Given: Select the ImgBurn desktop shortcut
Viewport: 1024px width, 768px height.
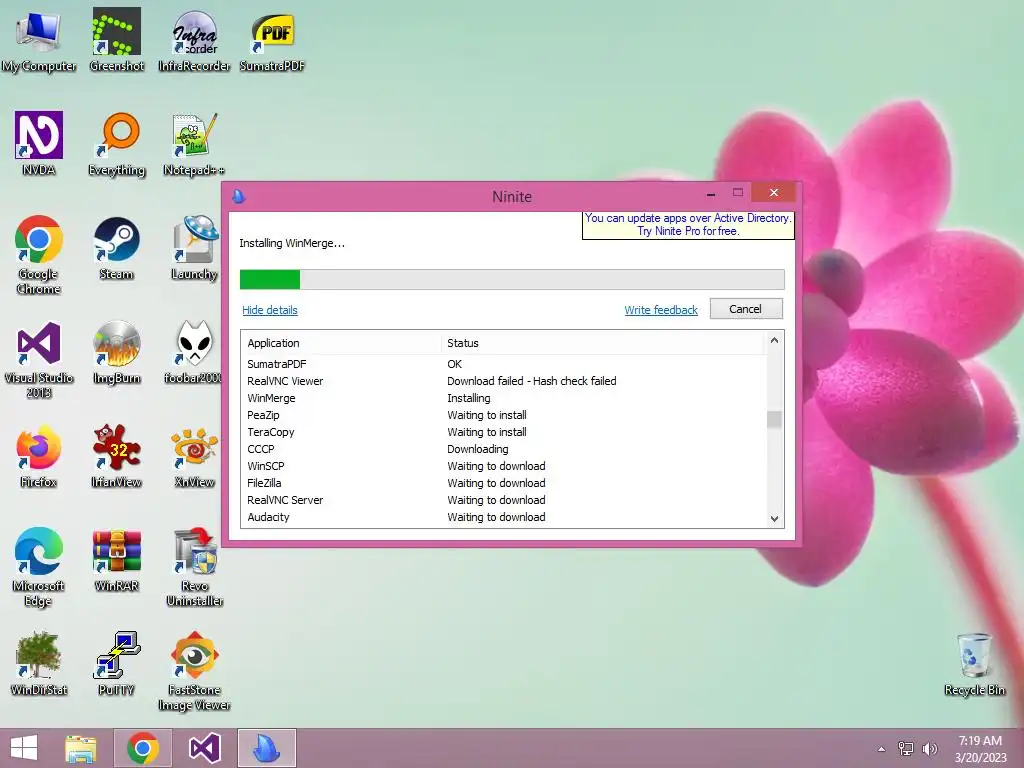Looking at the screenshot, I should [x=117, y=353].
